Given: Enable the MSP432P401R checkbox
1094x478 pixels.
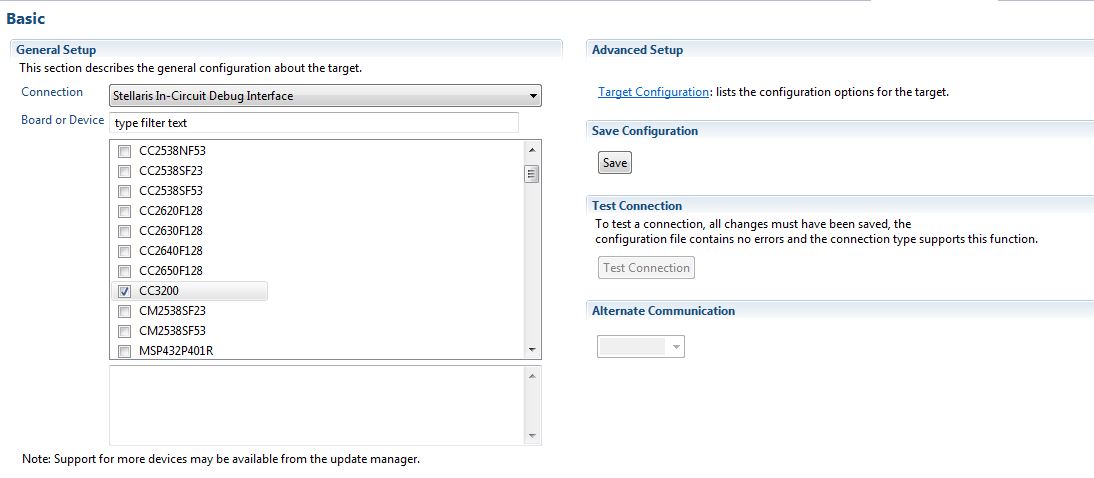Looking at the screenshot, I should click(125, 351).
